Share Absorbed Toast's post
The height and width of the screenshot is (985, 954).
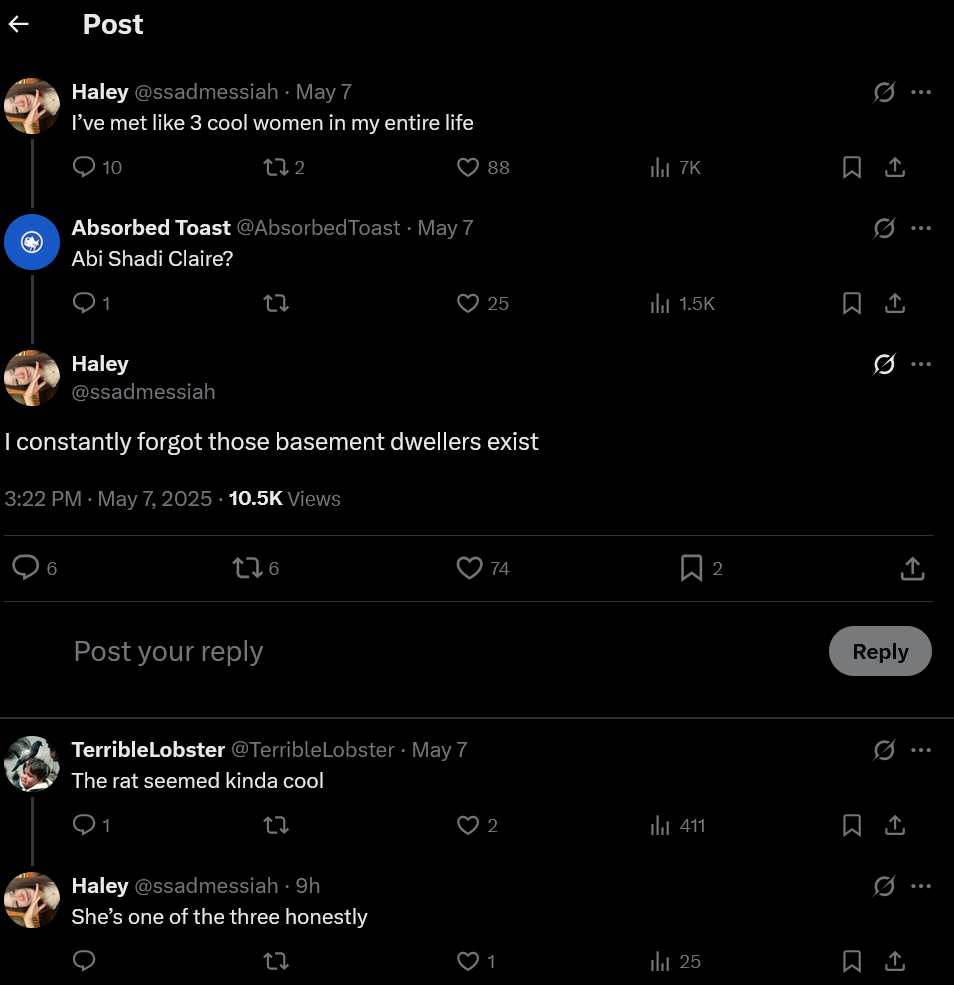[895, 303]
